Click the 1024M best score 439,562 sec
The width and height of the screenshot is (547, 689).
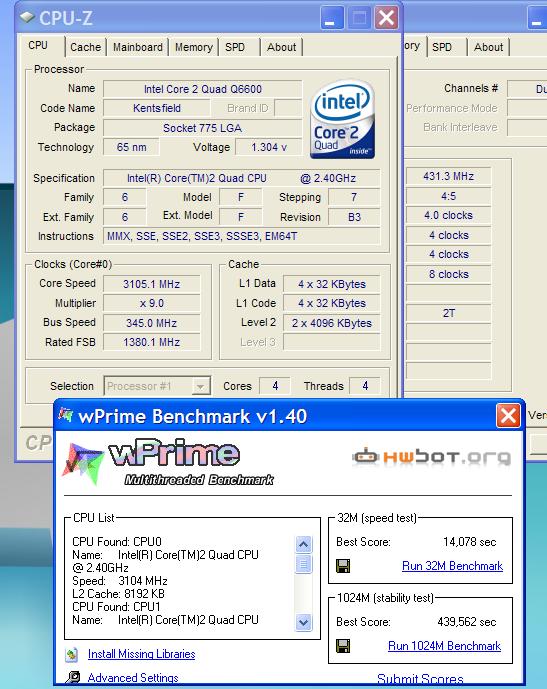(x=467, y=622)
